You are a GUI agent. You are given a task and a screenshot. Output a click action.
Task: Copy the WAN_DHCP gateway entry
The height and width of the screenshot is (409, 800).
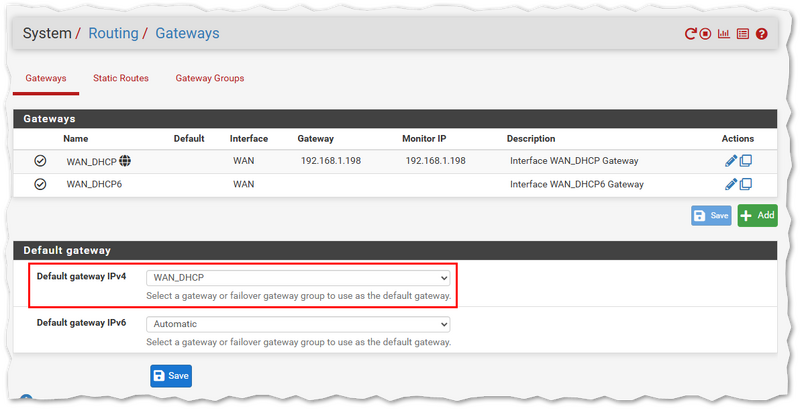point(746,160)
